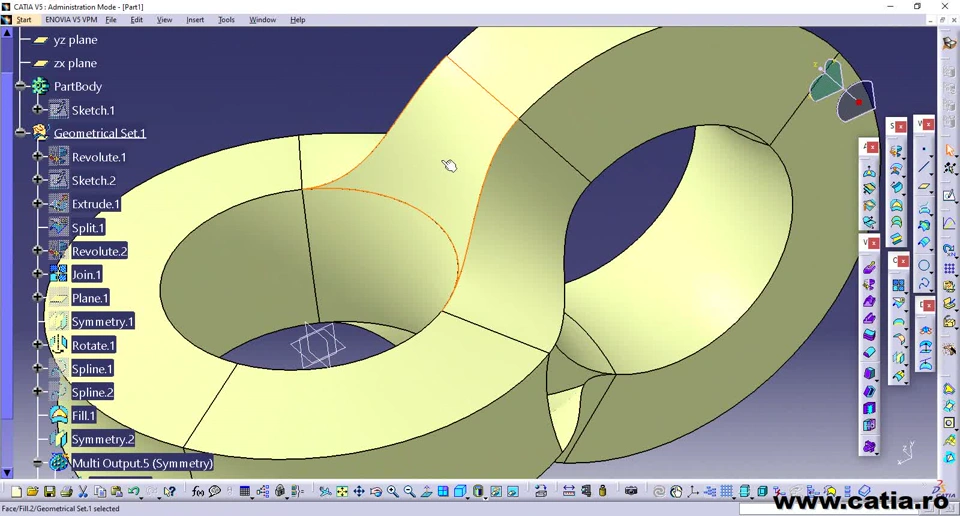Click the Capture camera icon

click(x=631, y=491)
